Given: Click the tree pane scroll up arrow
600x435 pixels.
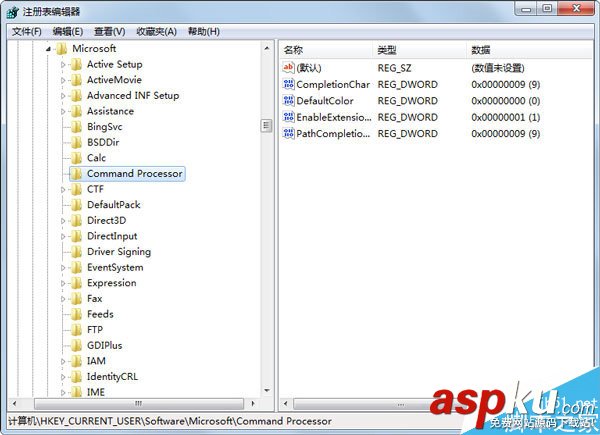Looking at the screenshot, I should (x=267, y=49).
